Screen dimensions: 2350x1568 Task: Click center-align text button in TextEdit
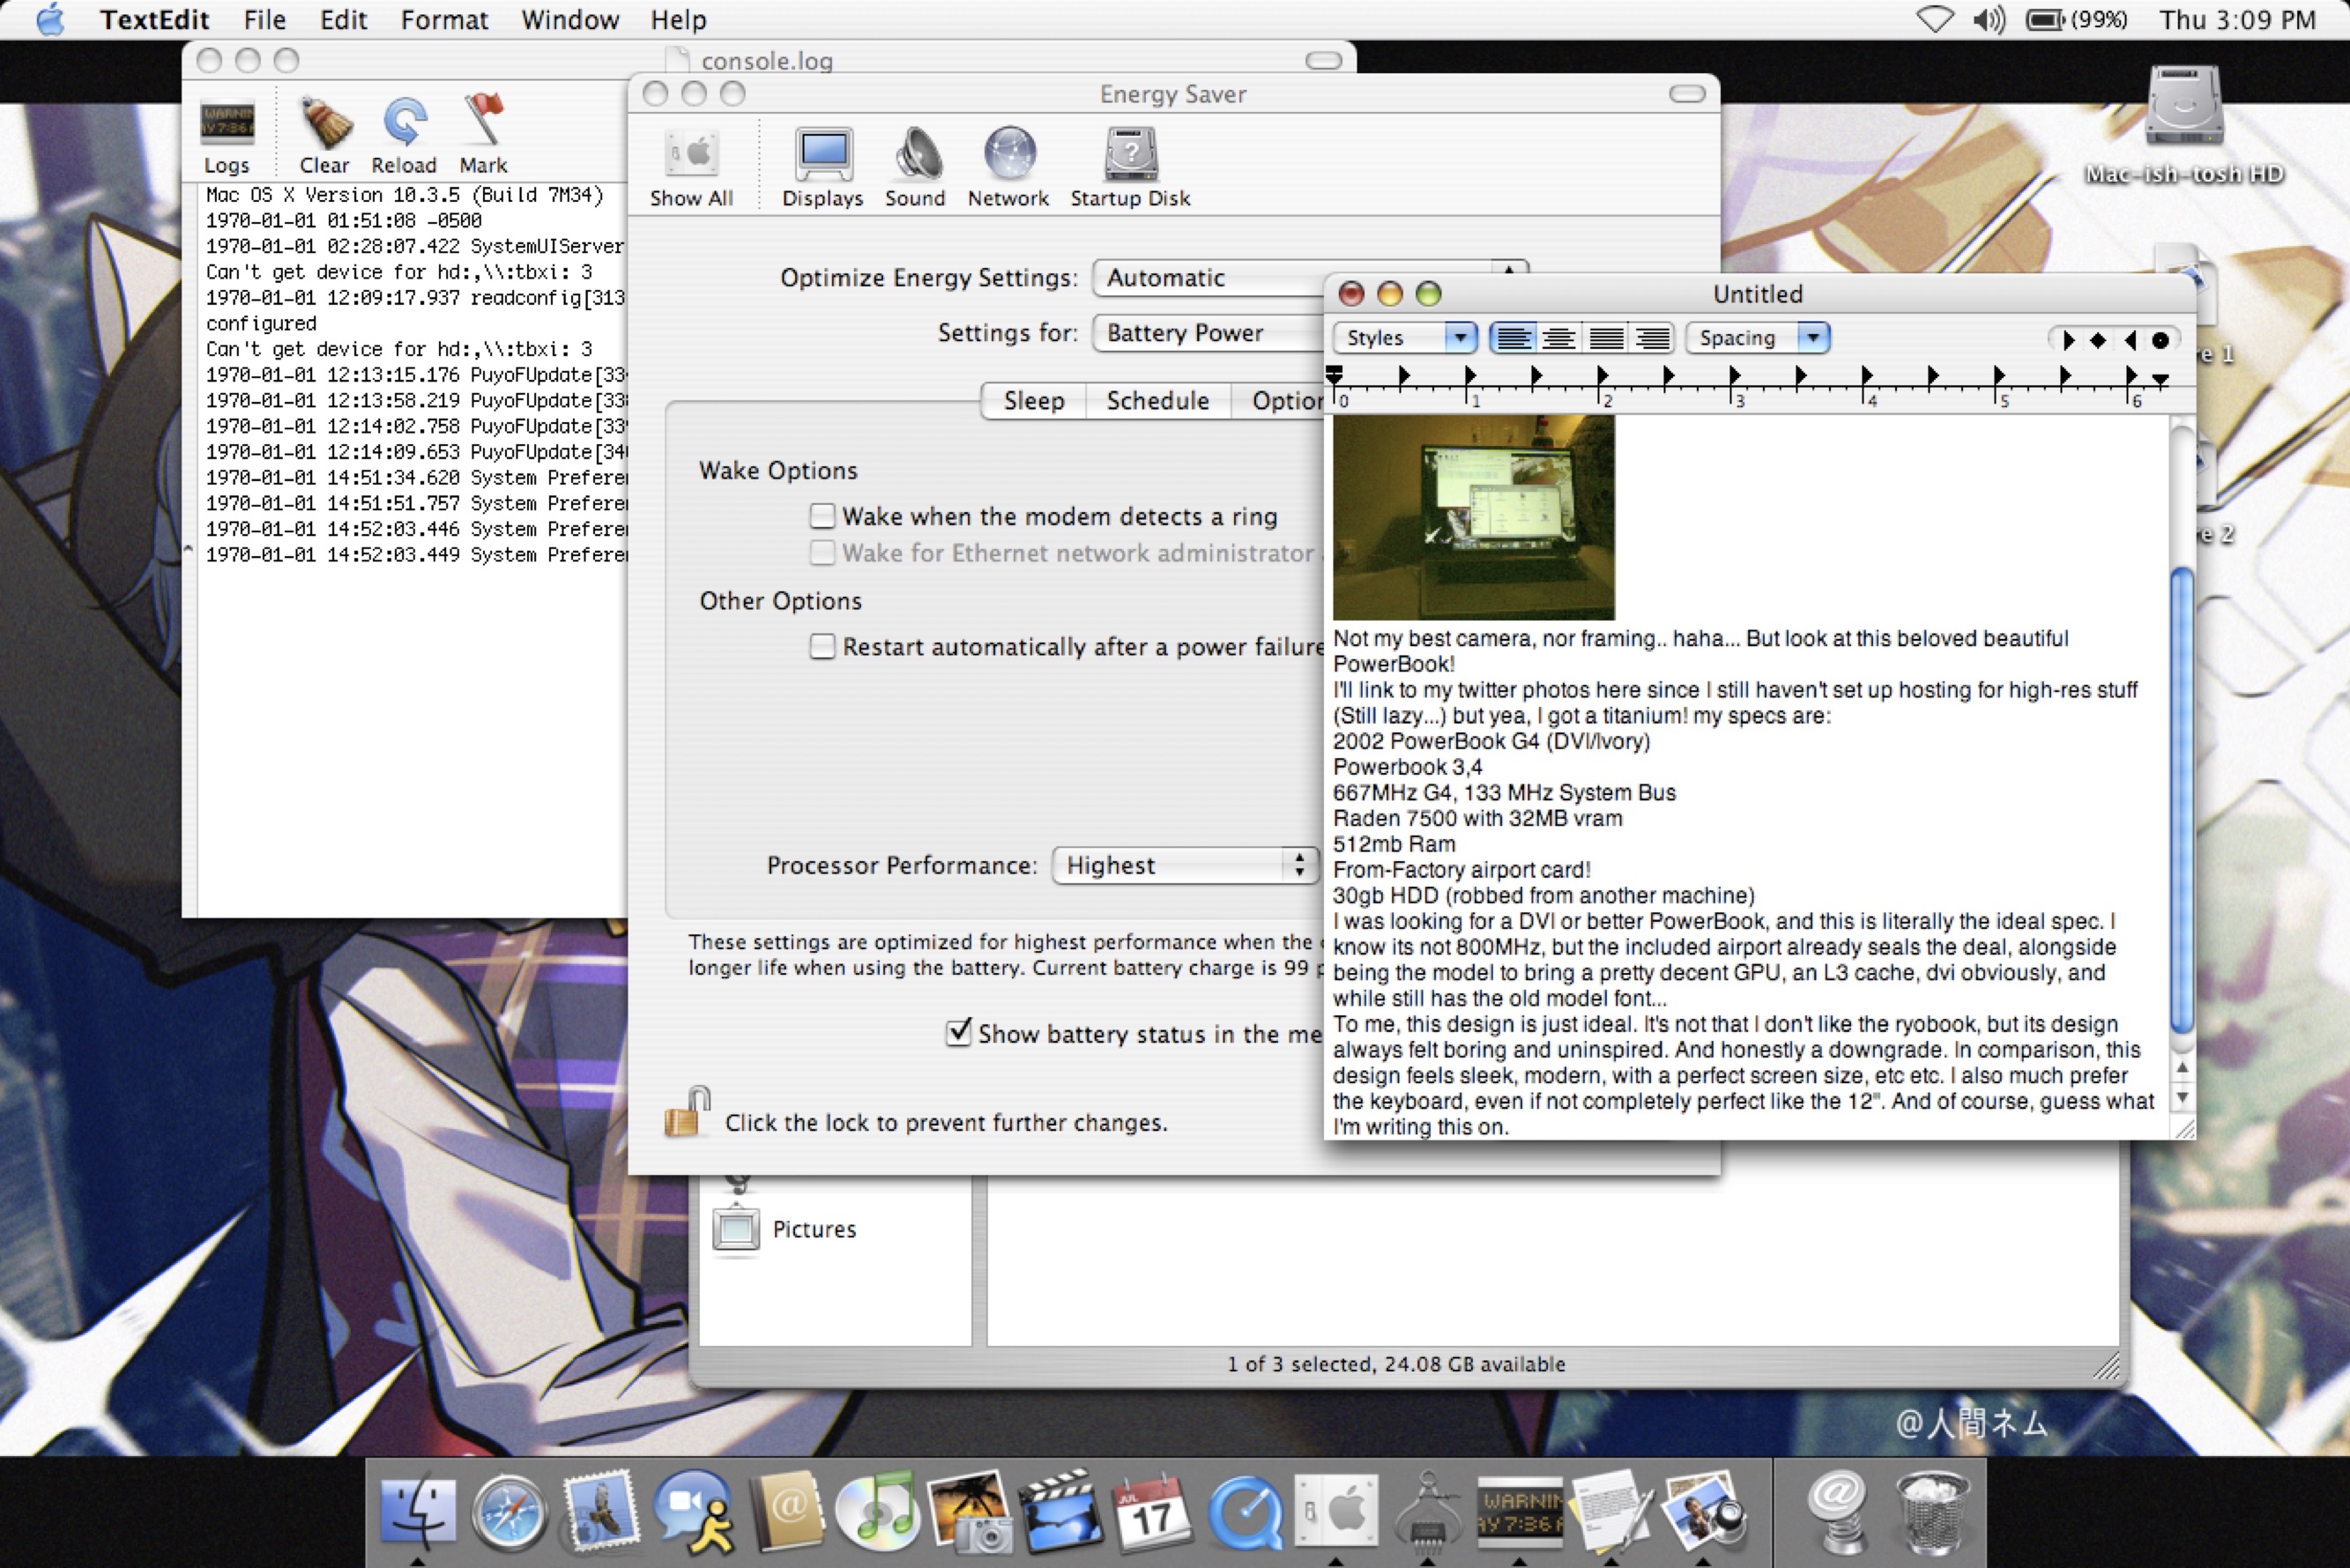(1559, 338)
